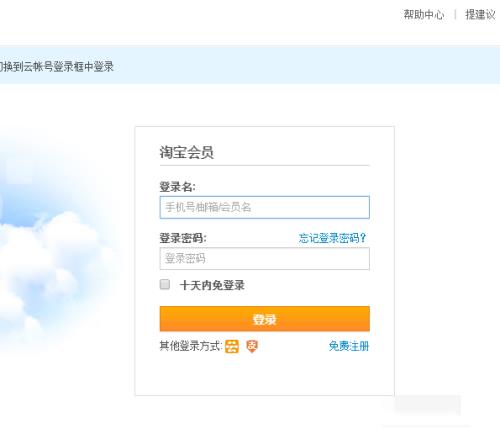This screenshot has width=500, height=429.
Task: Open 忘记登录密码? link
Action: 332,238
